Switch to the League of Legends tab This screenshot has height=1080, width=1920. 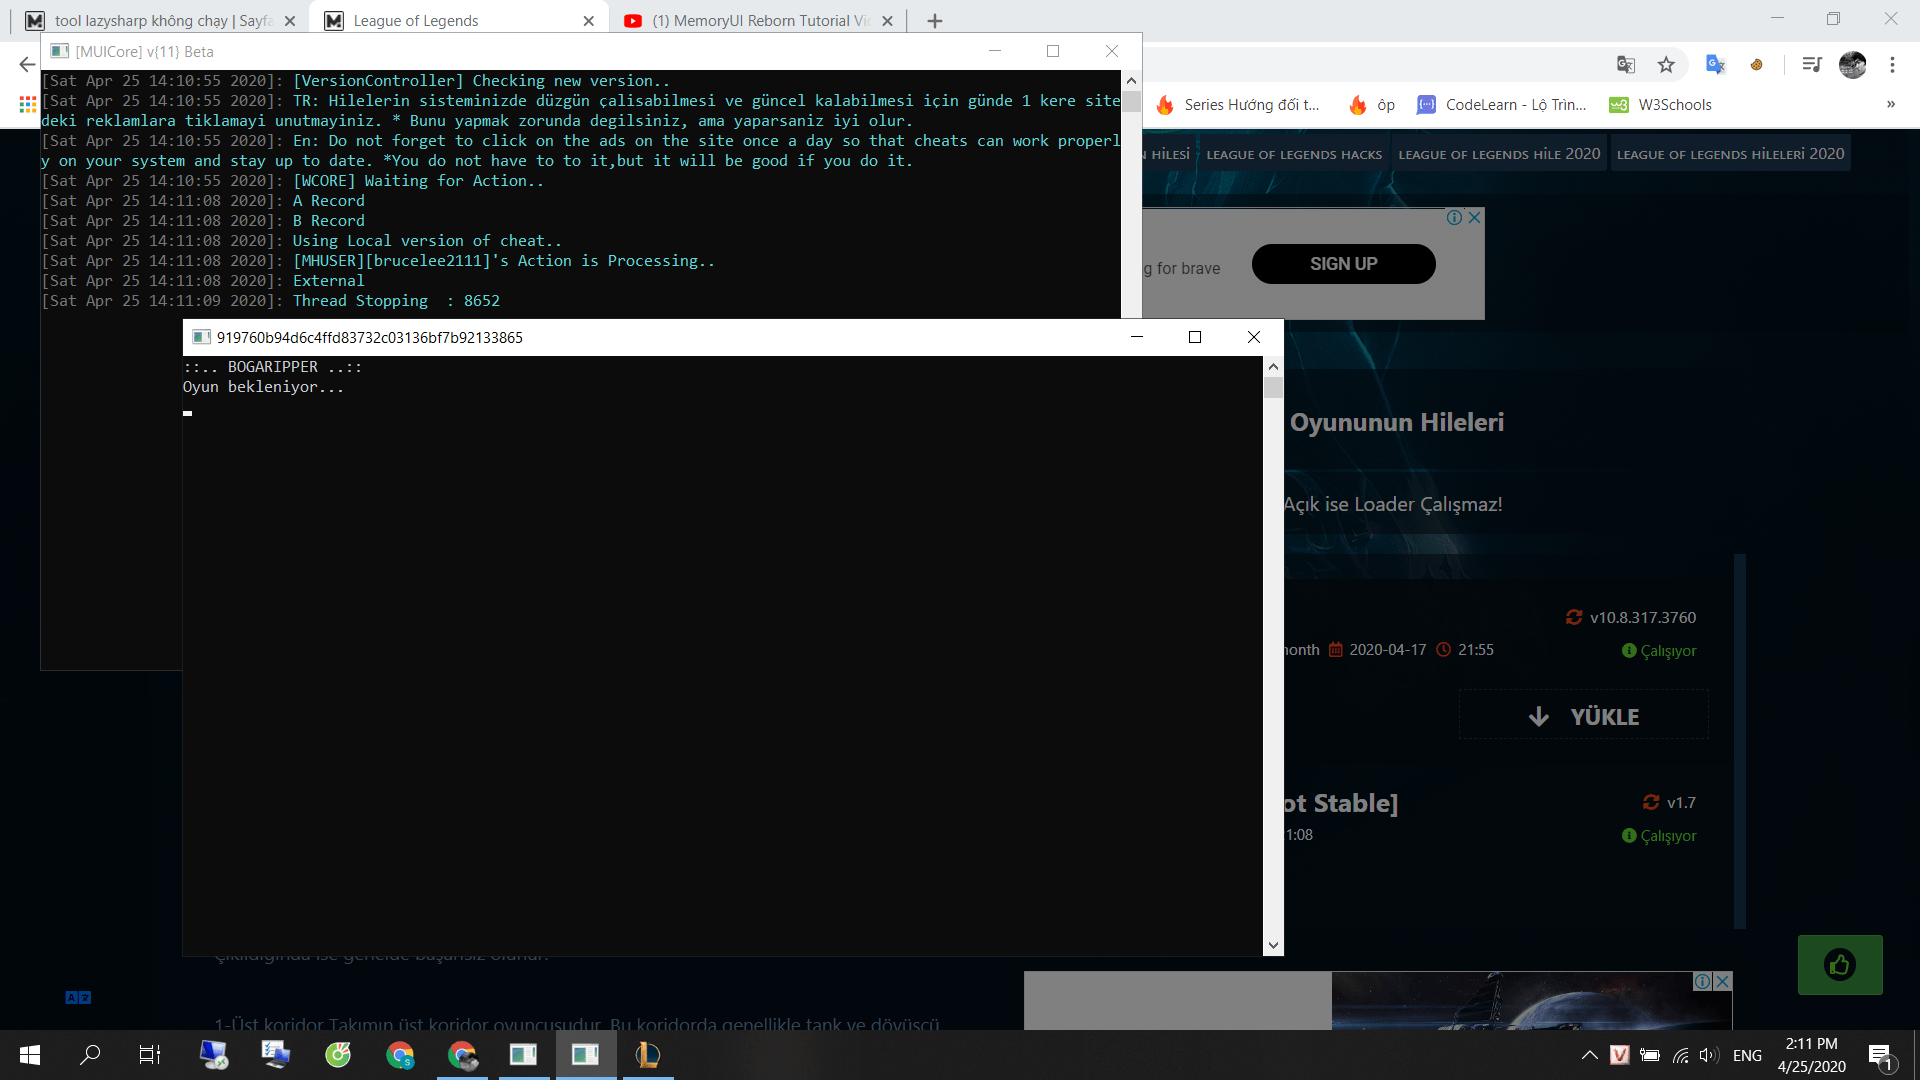tap(460, 21)
